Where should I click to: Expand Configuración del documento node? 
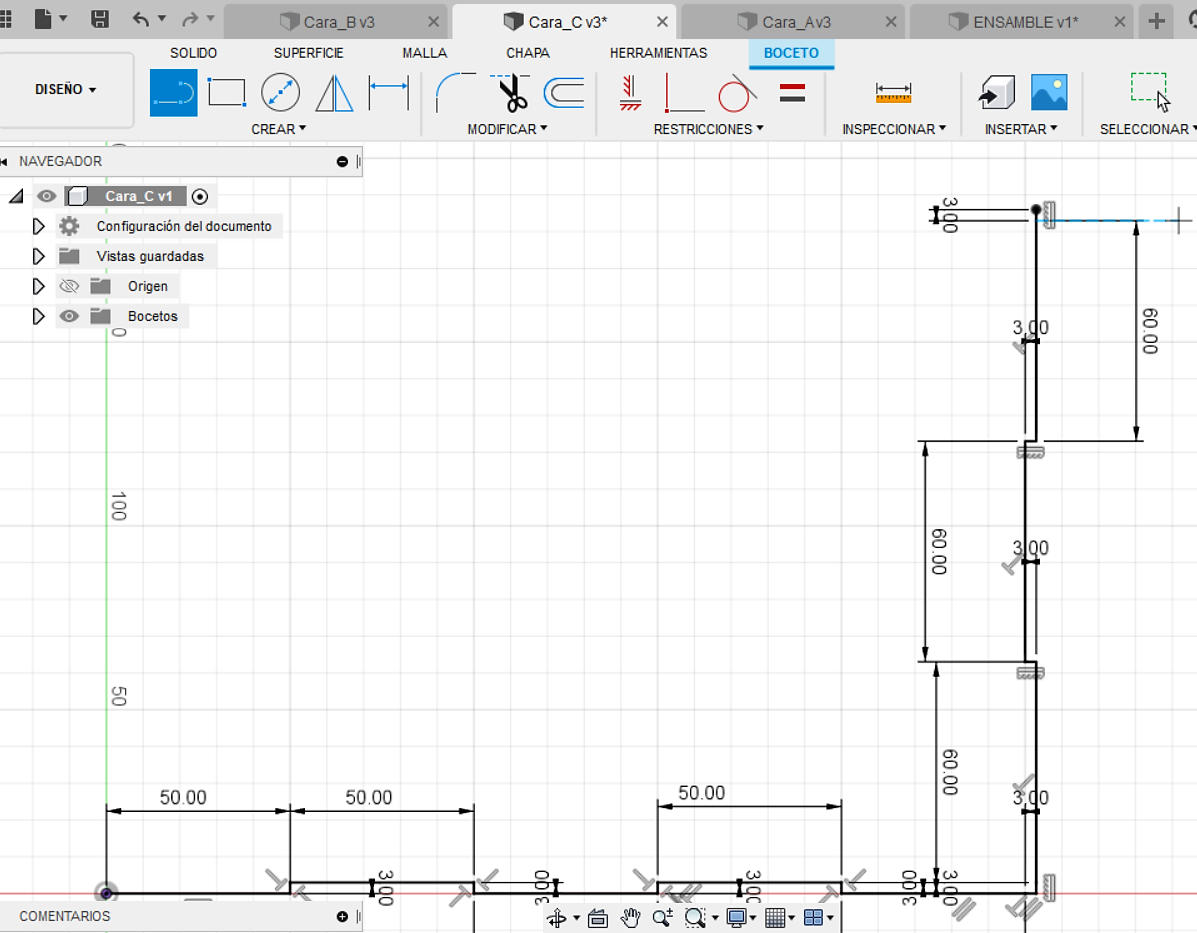click(x=39, y=226)
